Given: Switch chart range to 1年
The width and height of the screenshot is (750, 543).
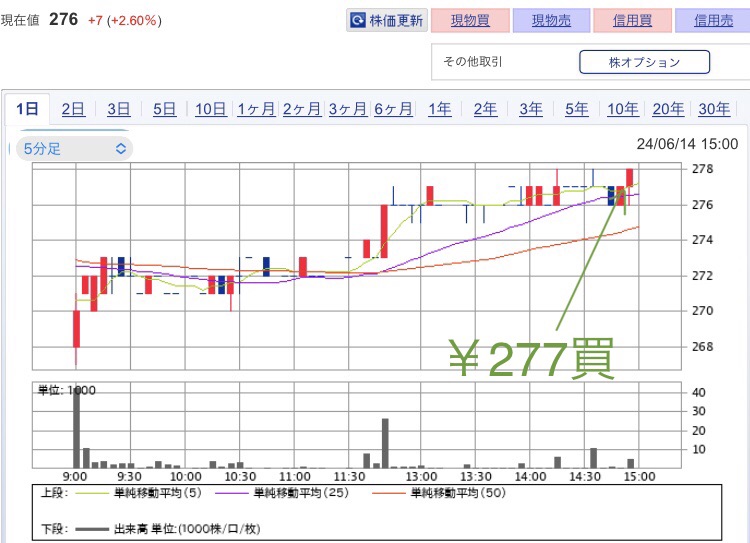Looking at the screenshot, I should coord(439,109).
